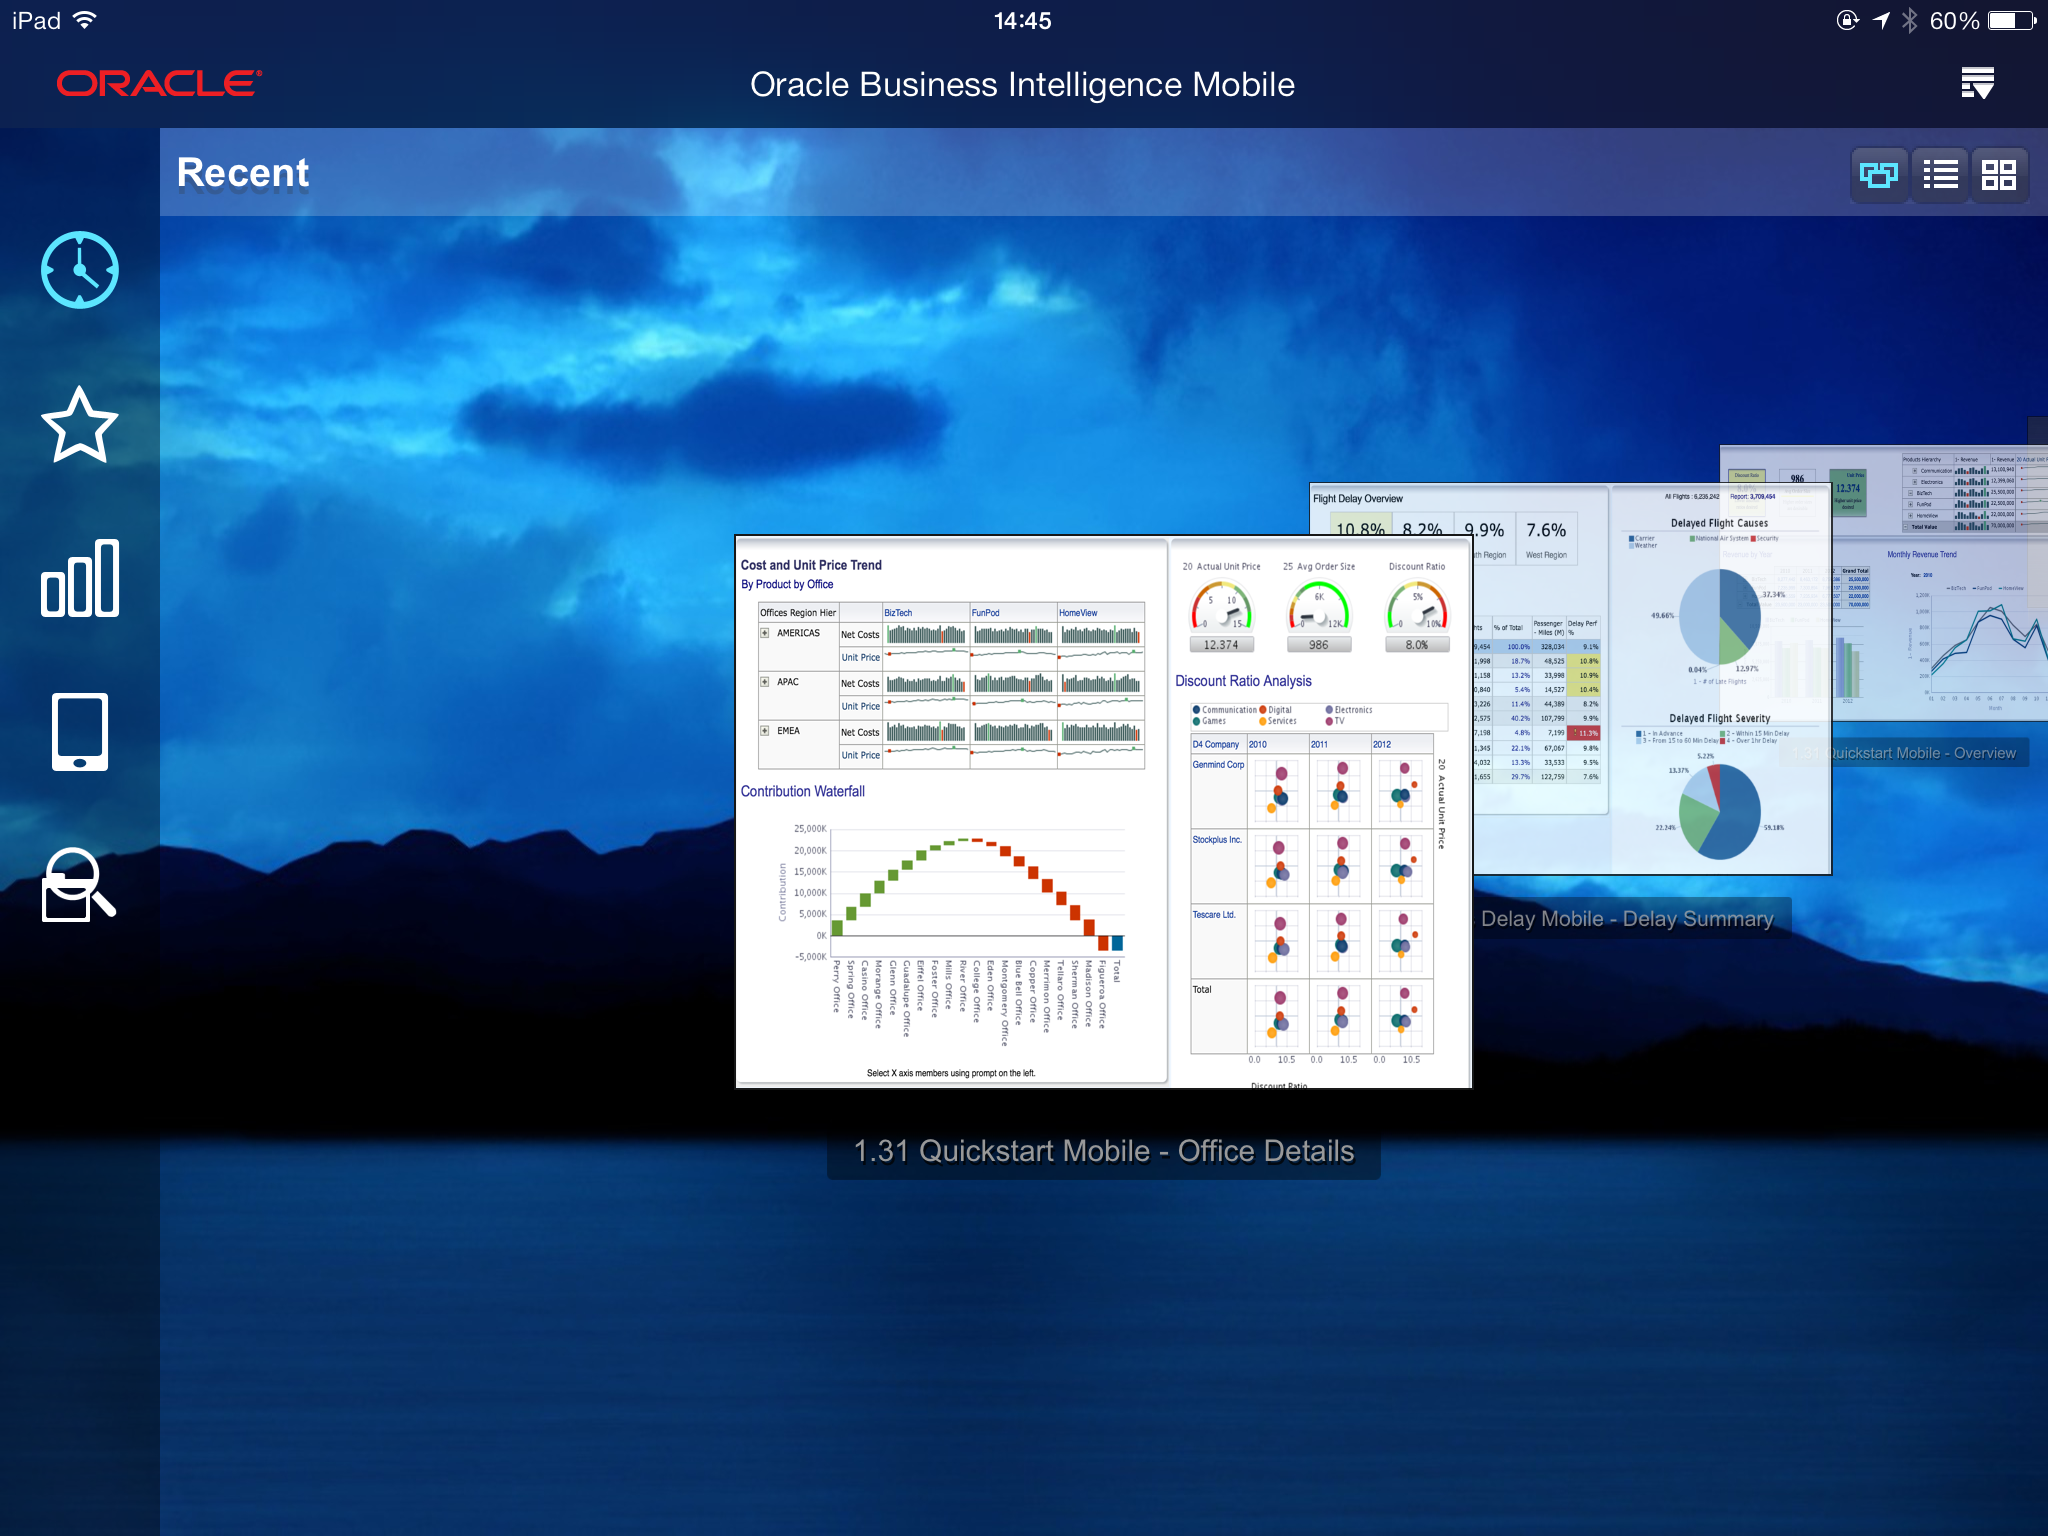Expand the APAC region row
This screenshot has height=1536, width=2048.
pyautogui.click(x=765, y=682)
